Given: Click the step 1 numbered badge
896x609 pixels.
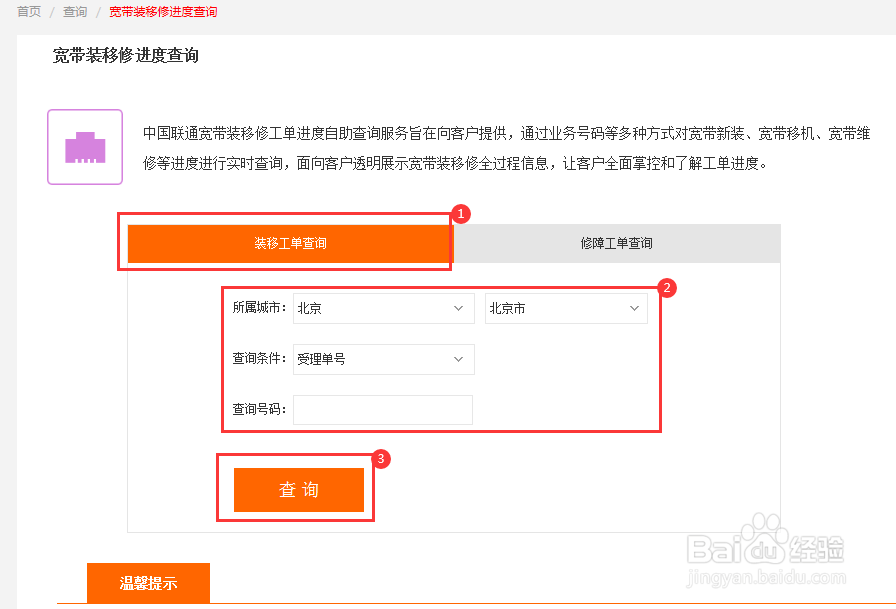Looking at the screenshot, I should 459,214.
